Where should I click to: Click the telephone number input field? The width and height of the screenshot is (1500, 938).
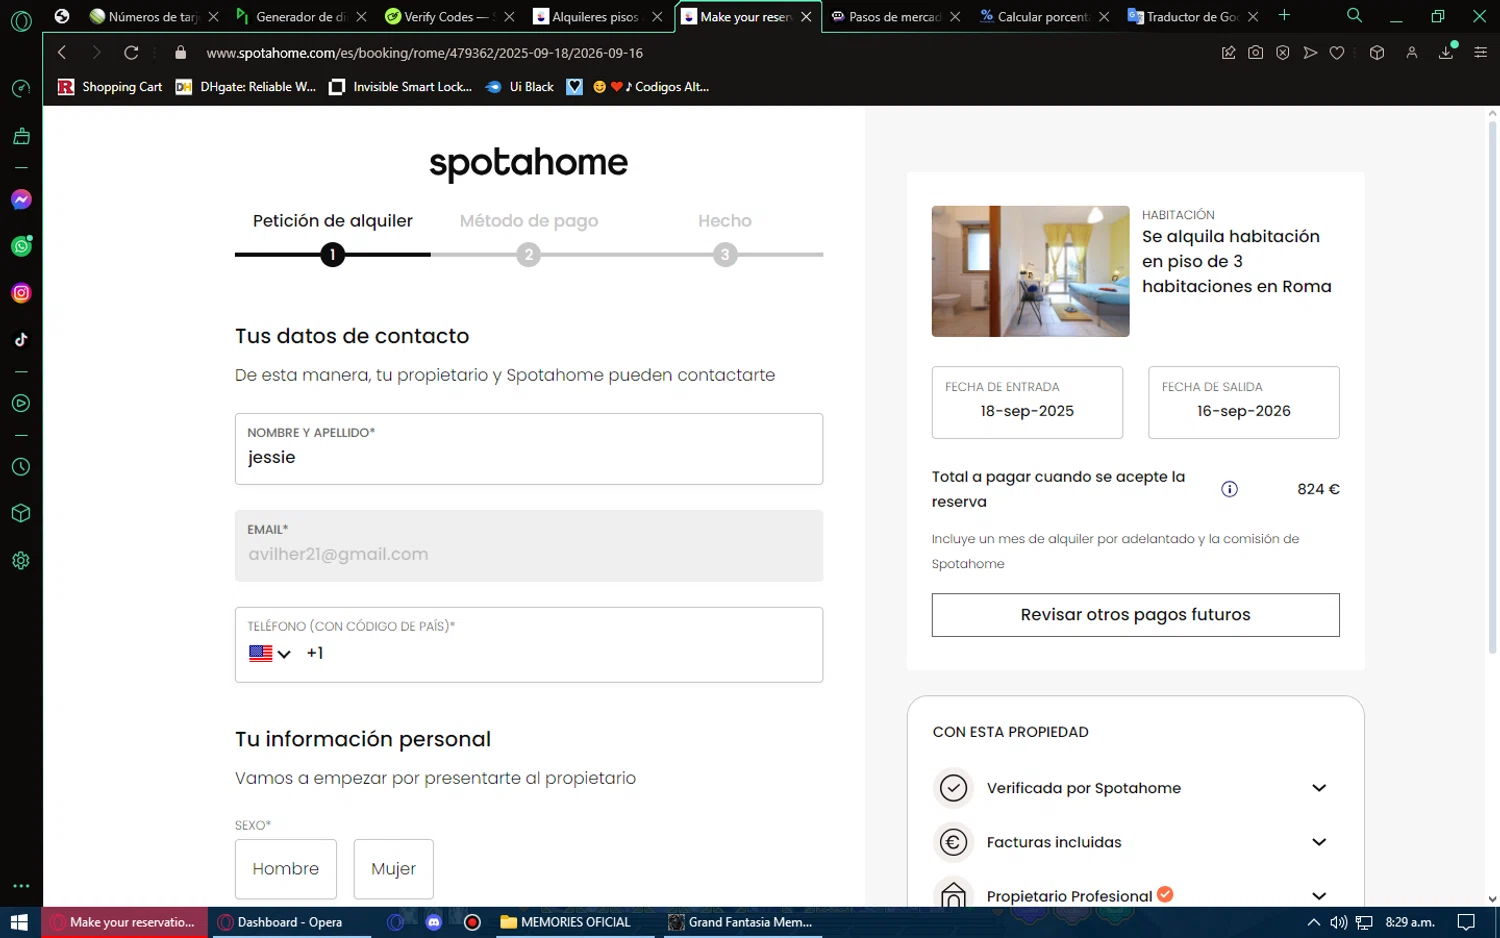tap(560, 653)
